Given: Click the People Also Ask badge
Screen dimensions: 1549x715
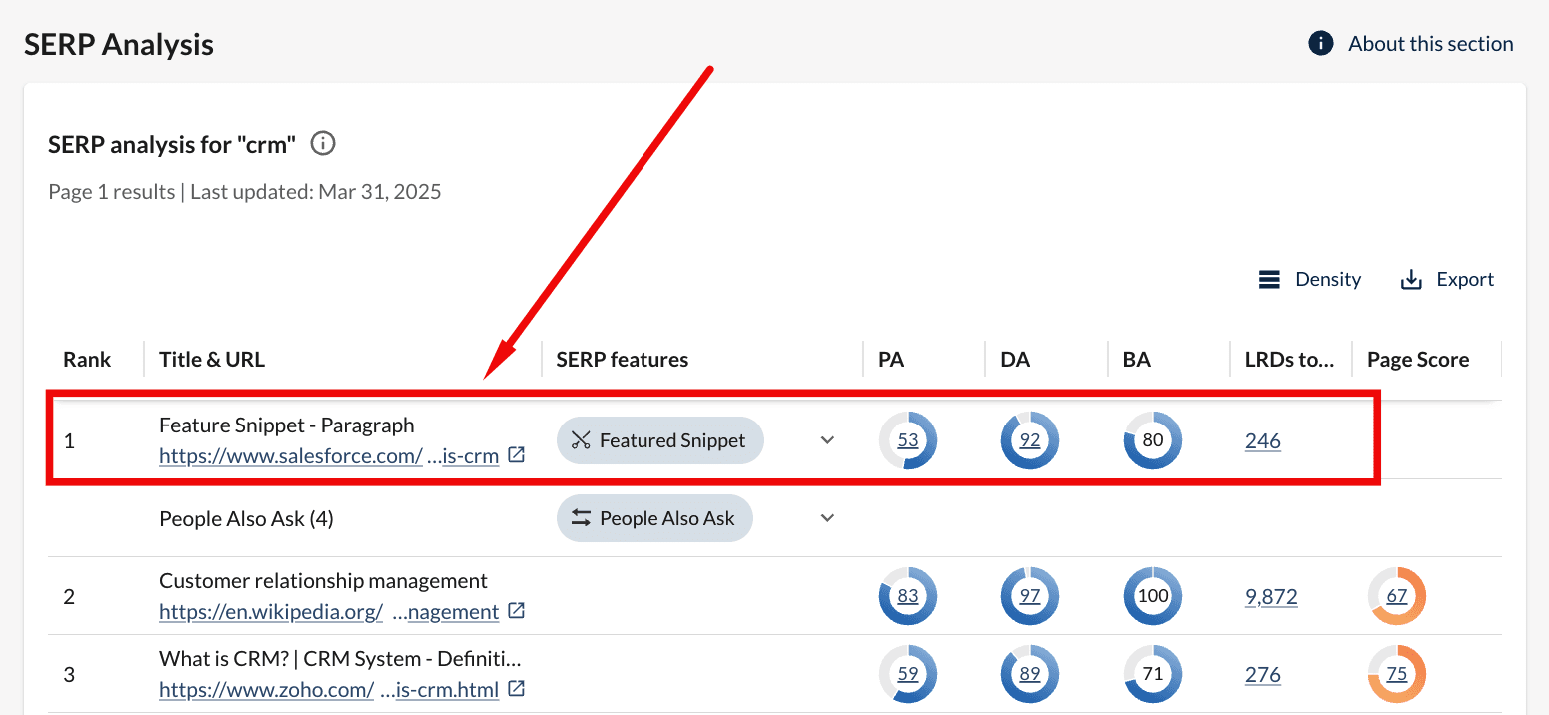Looking at the screenshot, I should click(654, 518).
